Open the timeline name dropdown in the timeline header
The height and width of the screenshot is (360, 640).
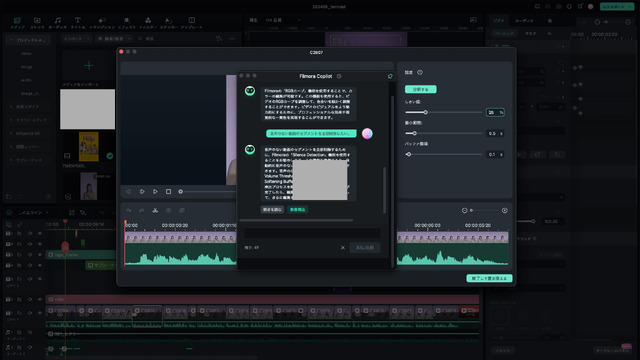pos(34,212)
